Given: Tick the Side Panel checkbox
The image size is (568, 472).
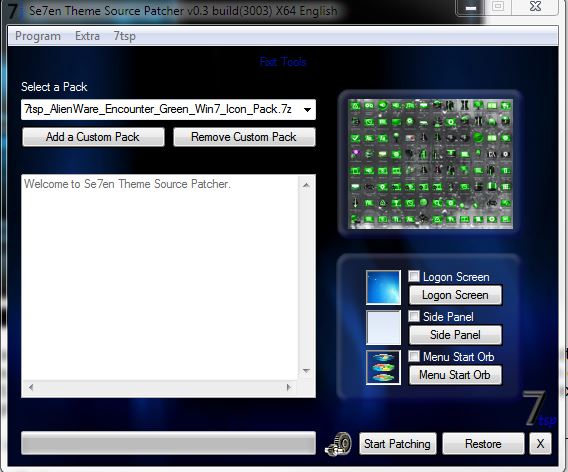Looking at the screenshot, I should click(x=414, y=316).
